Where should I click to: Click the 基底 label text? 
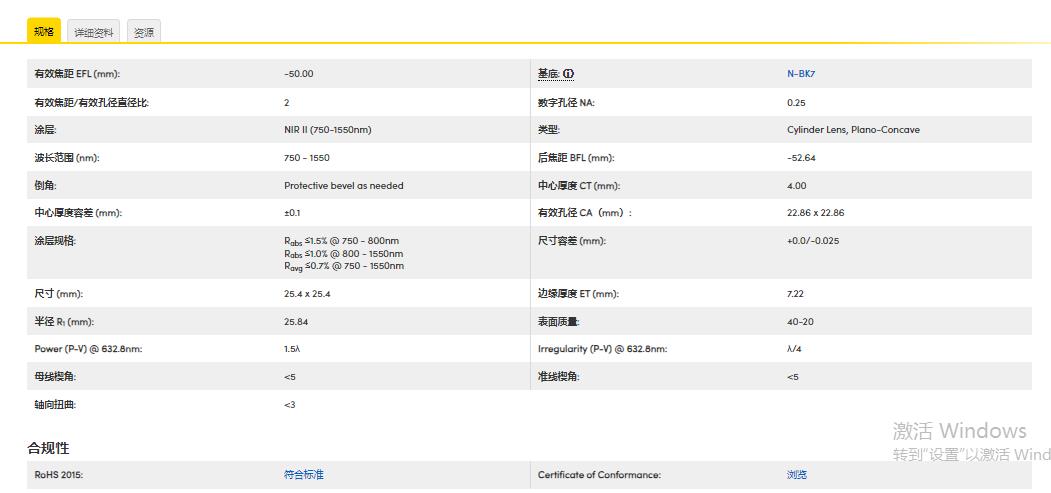[x=548, y=74]
